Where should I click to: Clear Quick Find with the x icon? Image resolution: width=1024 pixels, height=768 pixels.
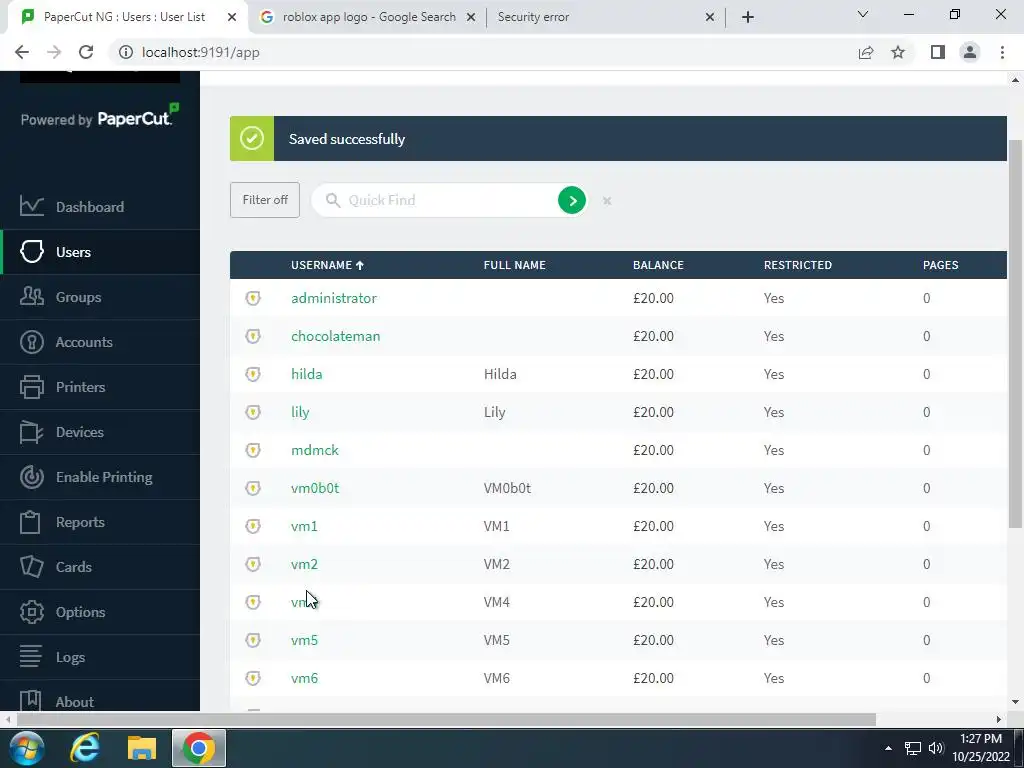click(x=607, y=200)
